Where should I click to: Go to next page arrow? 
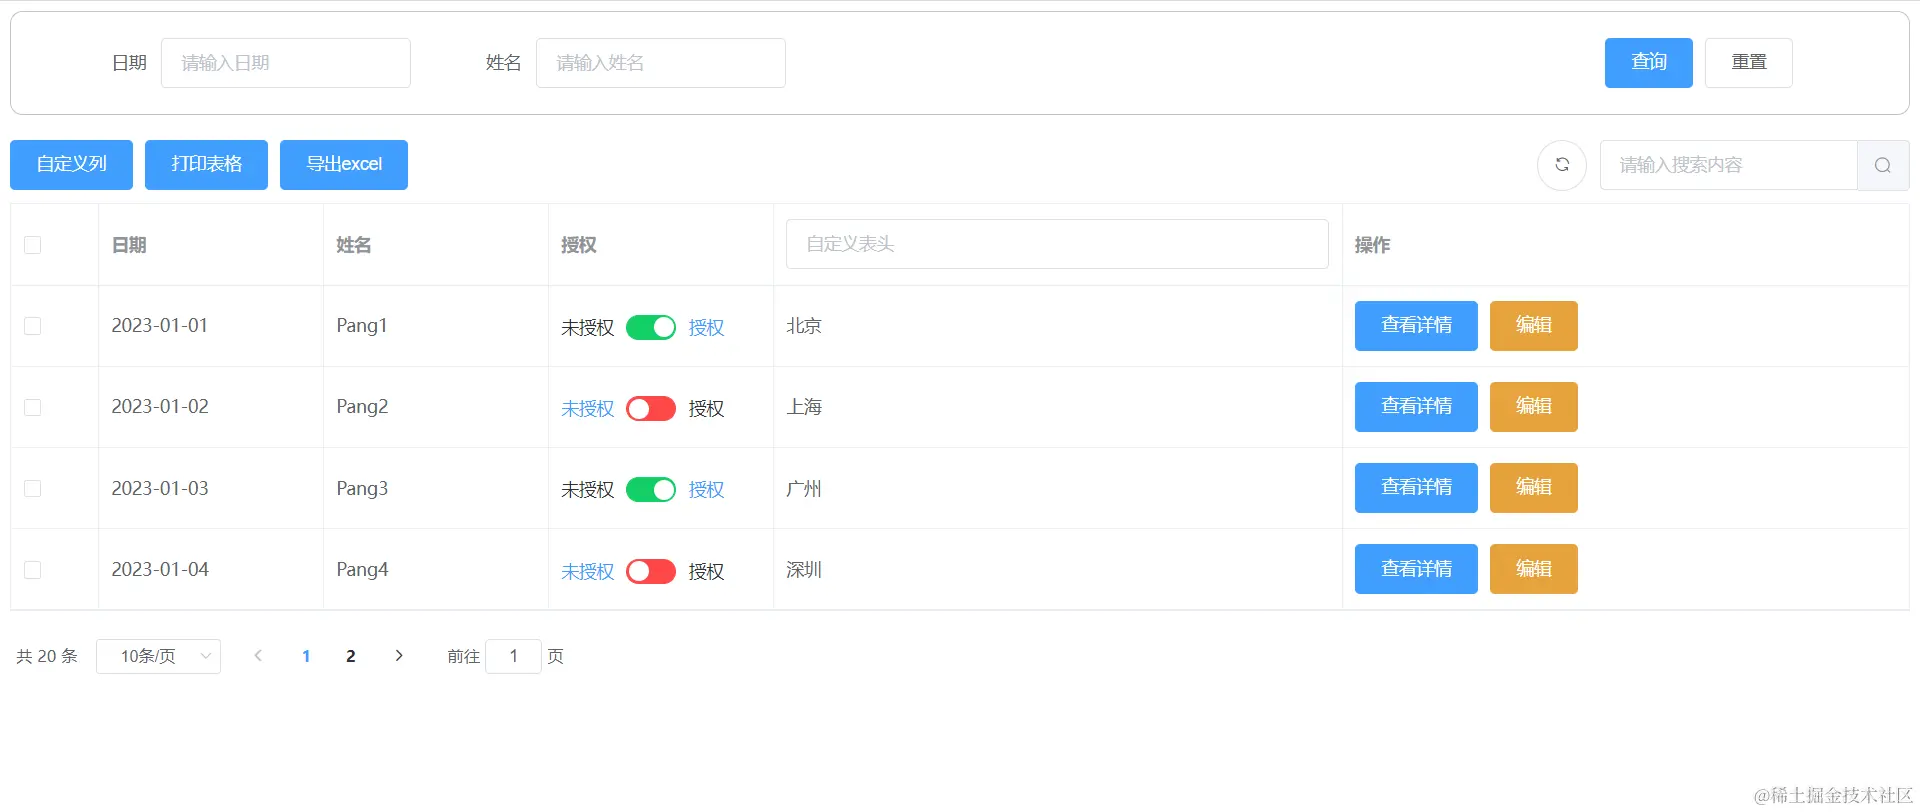pyautogui.click(x=399, y=656)
